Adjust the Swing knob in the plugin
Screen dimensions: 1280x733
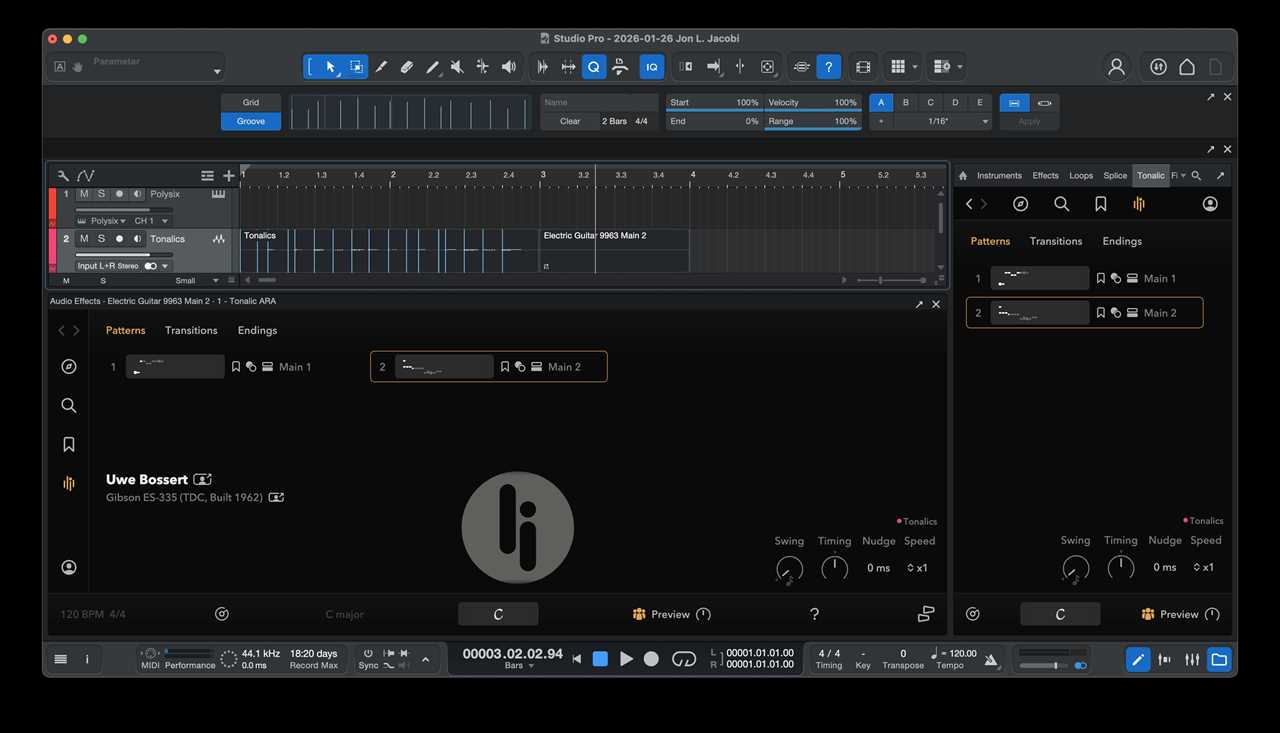(x=789, y=567)
